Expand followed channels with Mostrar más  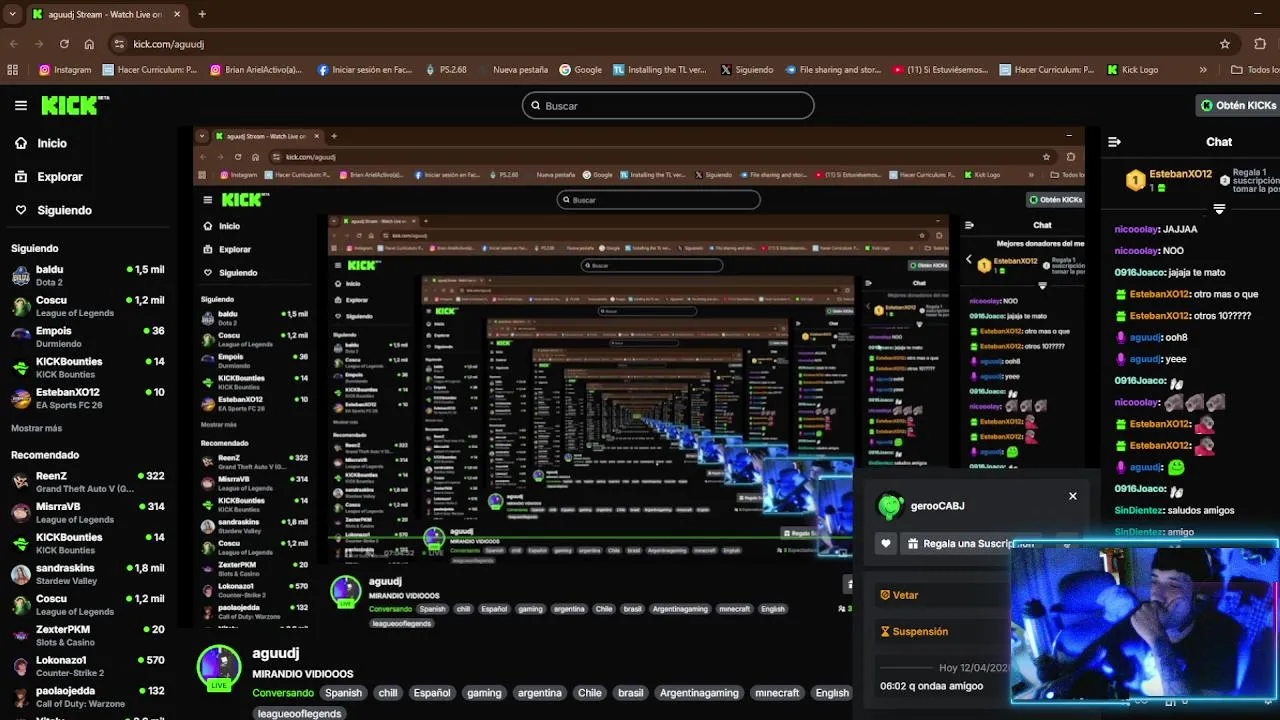[36, 428]
